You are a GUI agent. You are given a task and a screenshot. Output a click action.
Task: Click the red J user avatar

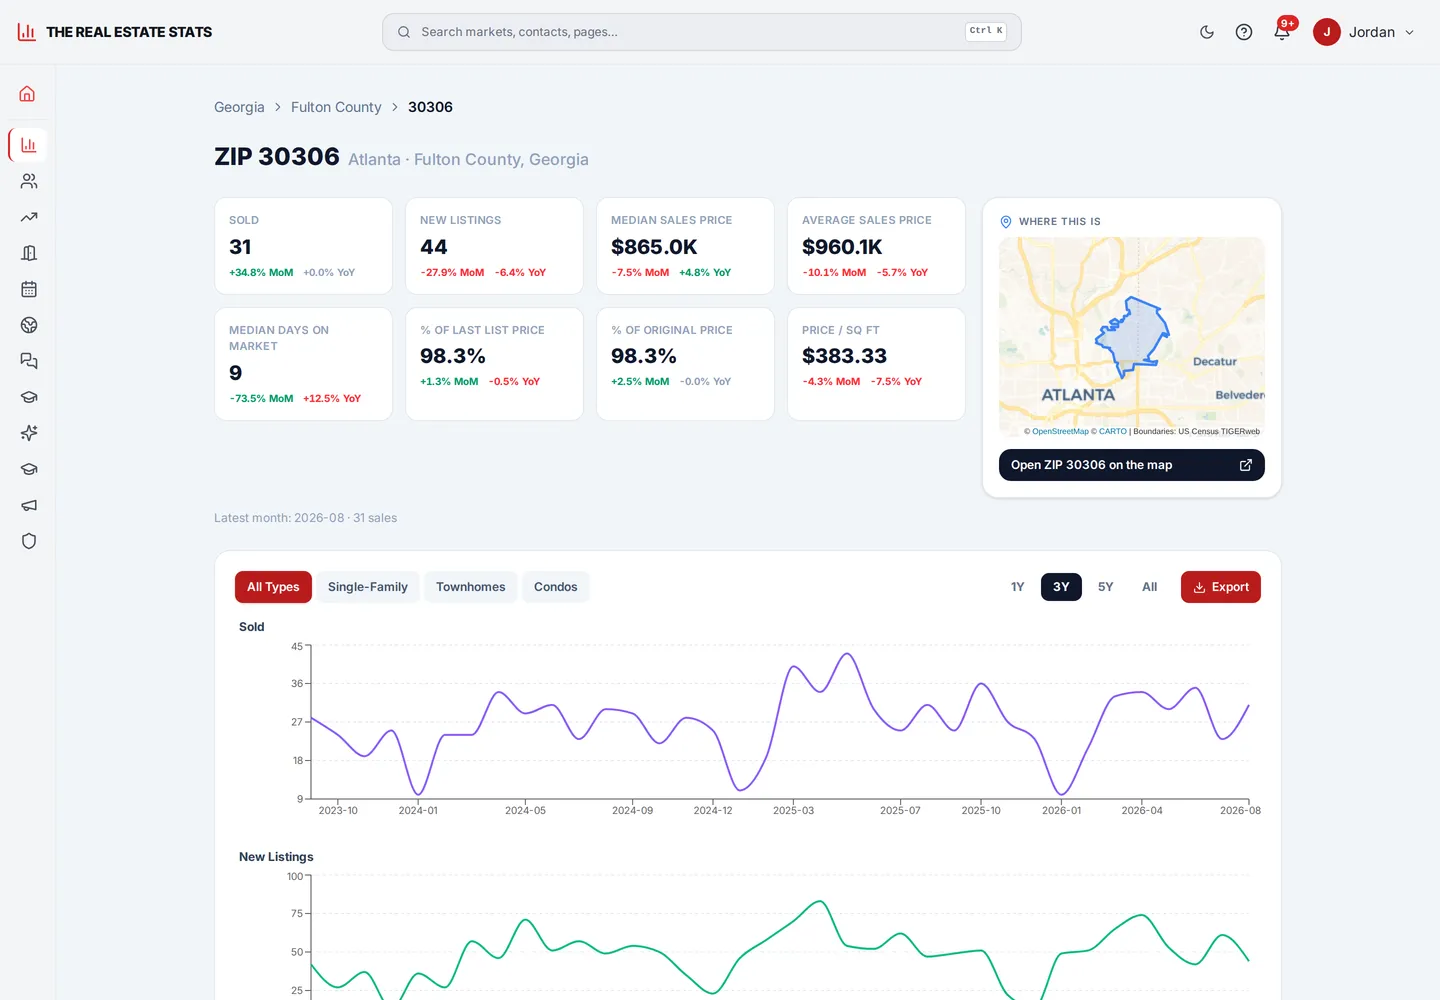tap(1327, 32)
